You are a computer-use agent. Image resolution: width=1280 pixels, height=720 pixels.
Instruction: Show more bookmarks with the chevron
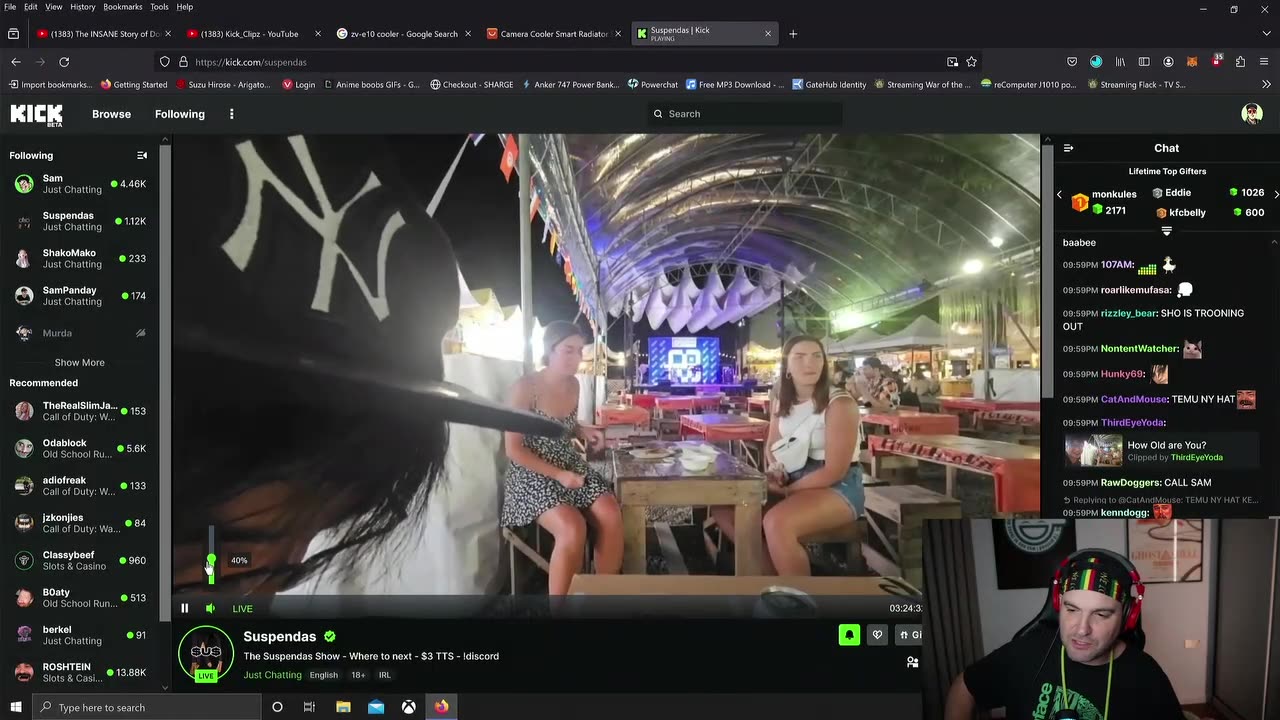pos(1265,85)
